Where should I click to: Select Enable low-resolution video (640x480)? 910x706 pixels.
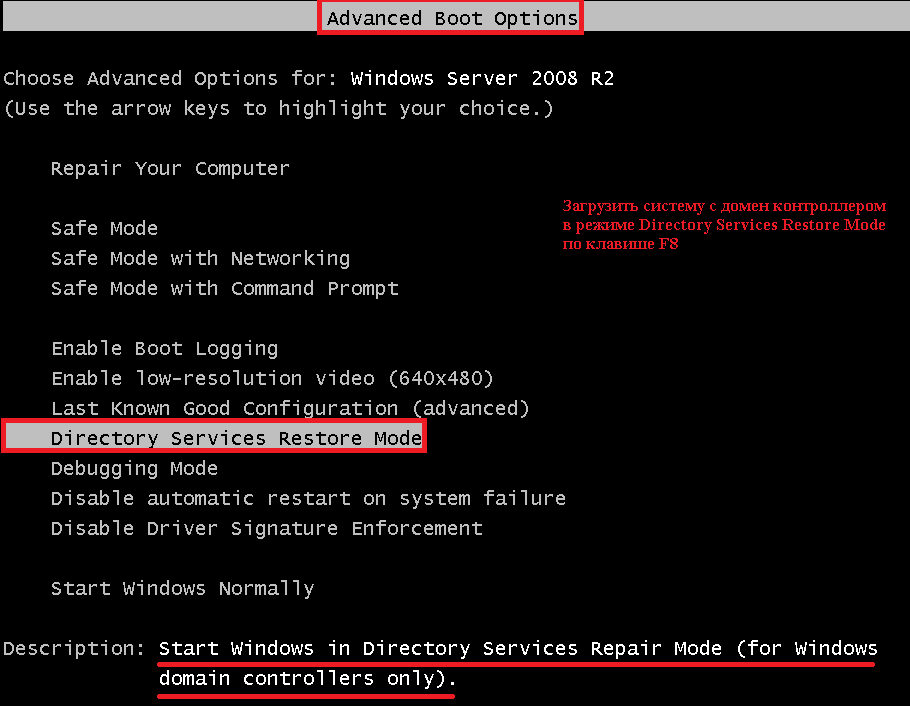[x=272, y=379]
